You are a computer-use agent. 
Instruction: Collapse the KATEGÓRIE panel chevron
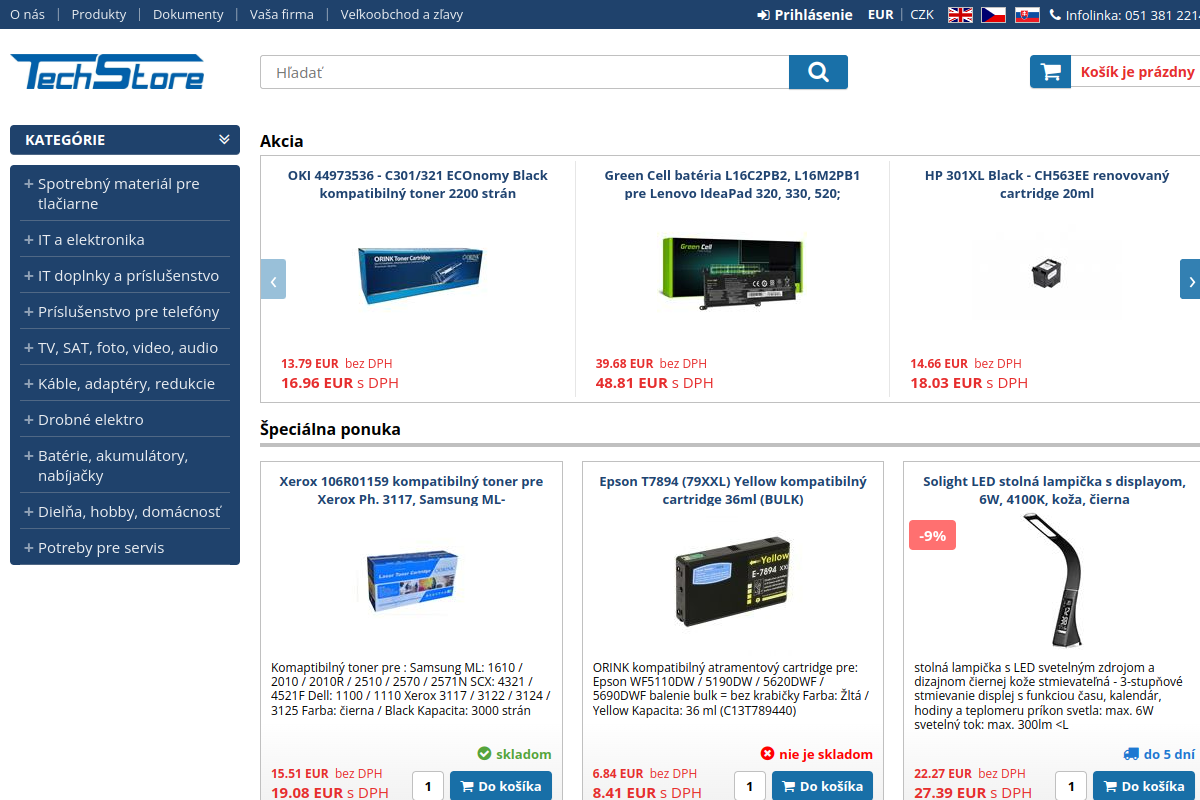click(224, 140)
